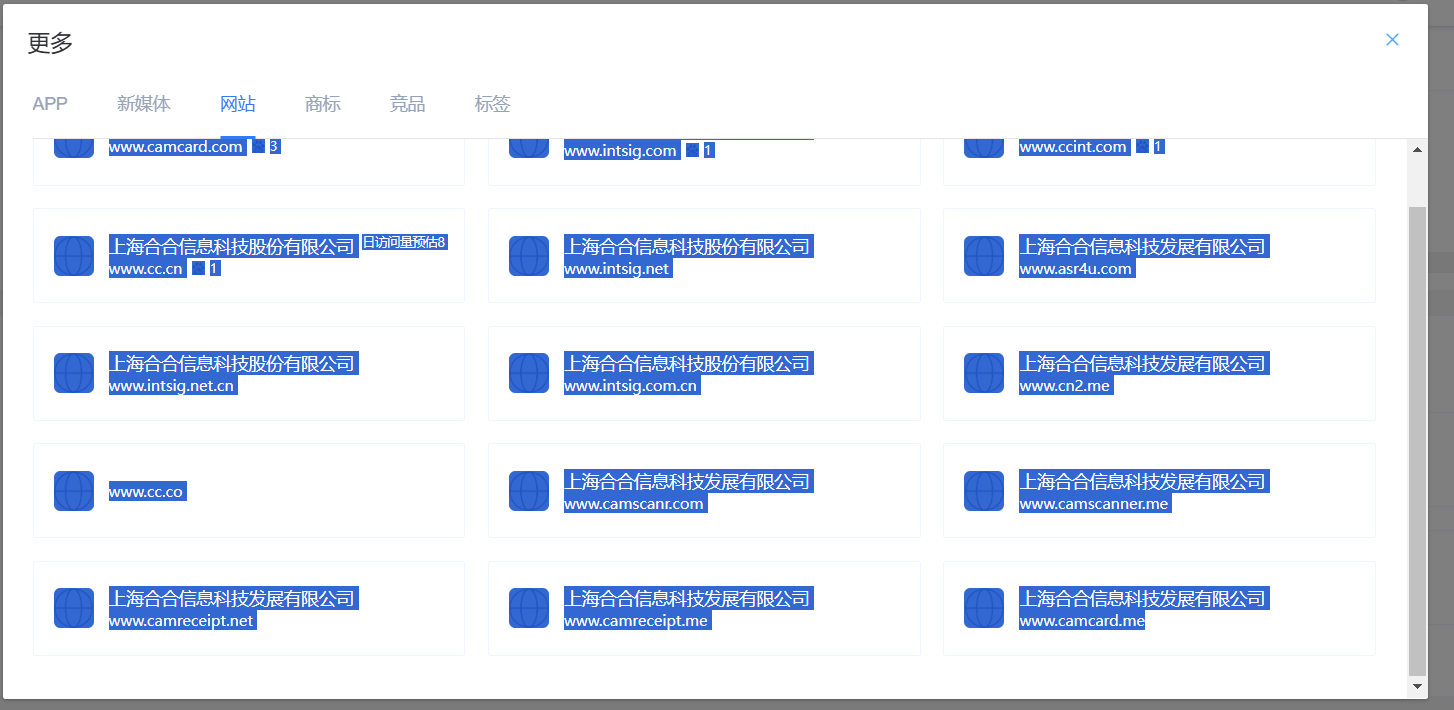Image resolution: width=1454 pixels, height=710 pixels.
Task: Click the vertical scrollbar thumb
Action: click(1417, 441)
